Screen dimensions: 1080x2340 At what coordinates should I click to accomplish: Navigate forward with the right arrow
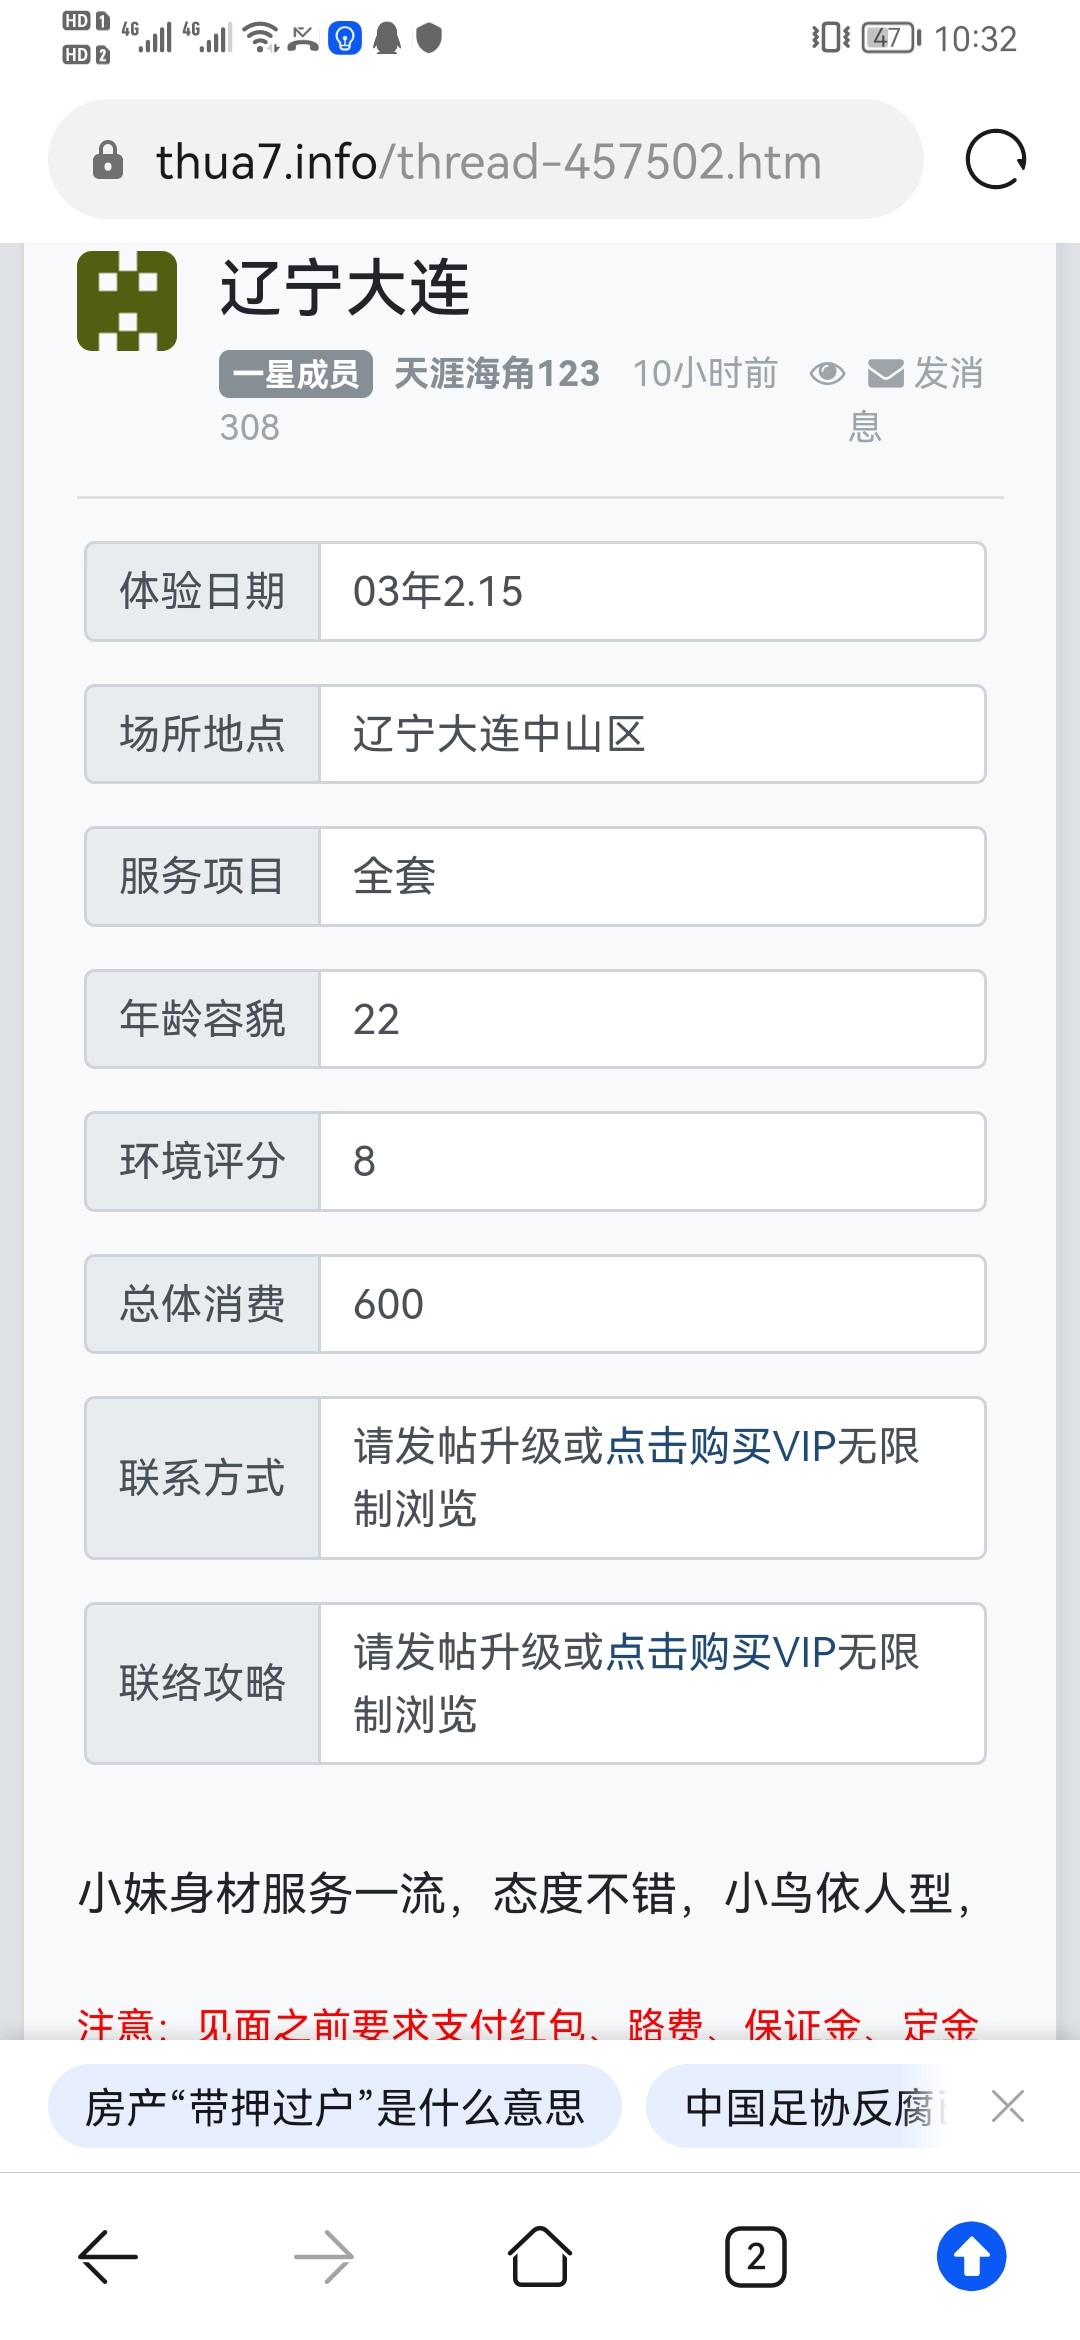coord(324,2258)
